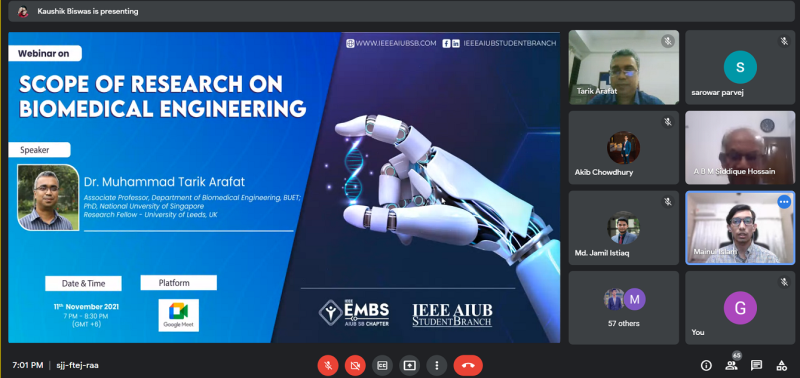Screen dimensions: 800x378
Task: Click presenter avatar beside Kaushik Biswas
Action: [23, 11]
